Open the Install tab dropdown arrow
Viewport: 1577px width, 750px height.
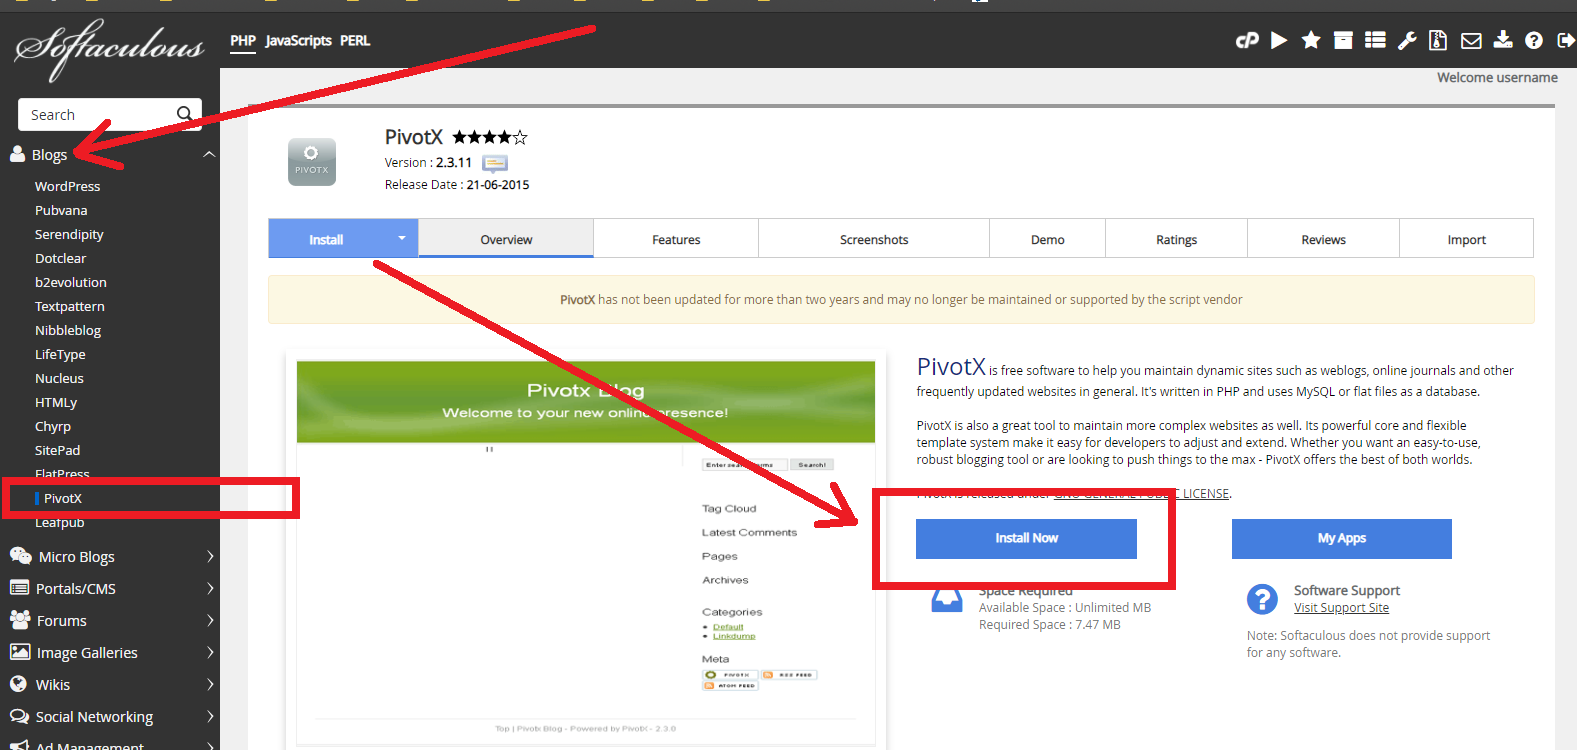[x=402, y=239]
